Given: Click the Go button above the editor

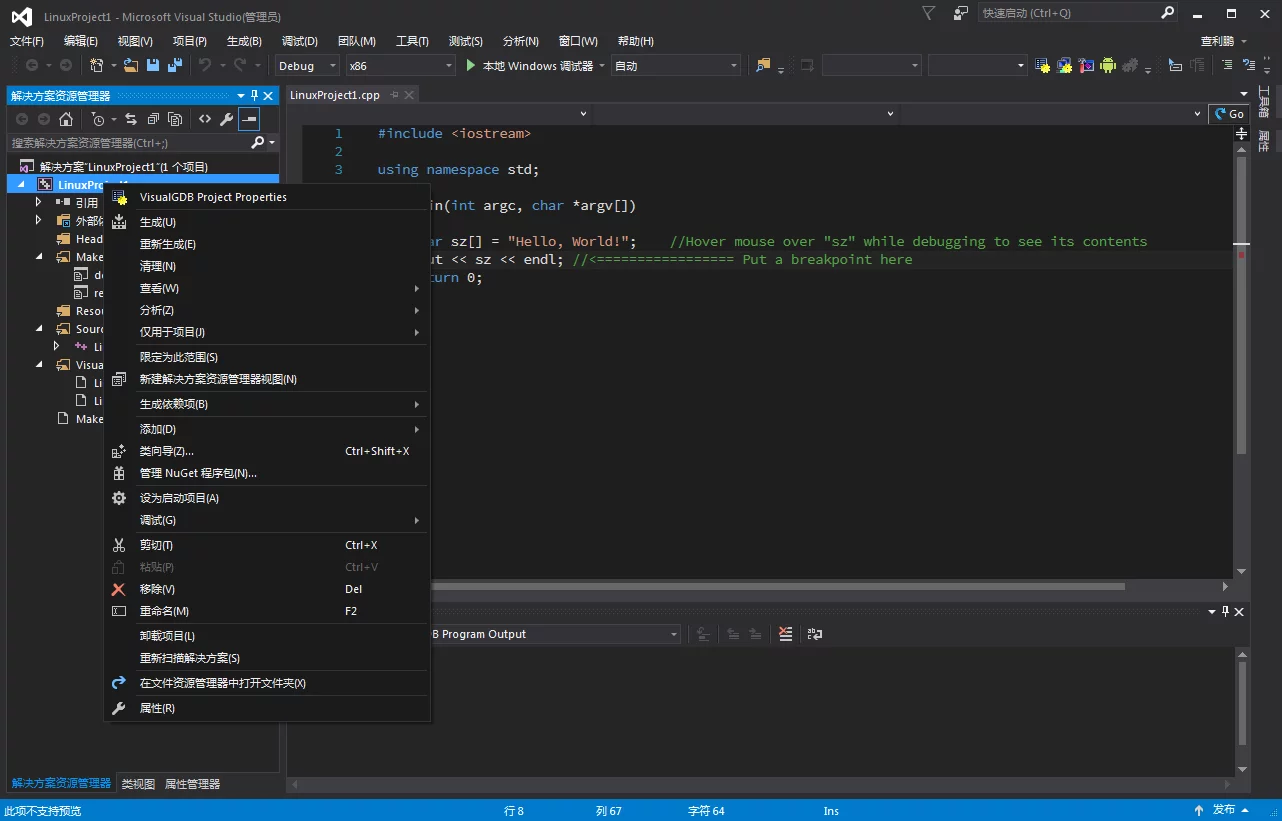Looking at the screenshot, I should pos(1229,114).
